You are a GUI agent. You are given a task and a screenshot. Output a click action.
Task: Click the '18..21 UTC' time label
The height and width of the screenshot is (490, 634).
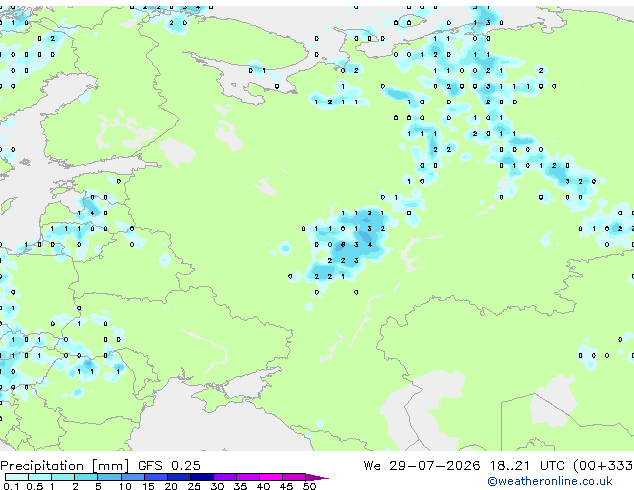527,466
